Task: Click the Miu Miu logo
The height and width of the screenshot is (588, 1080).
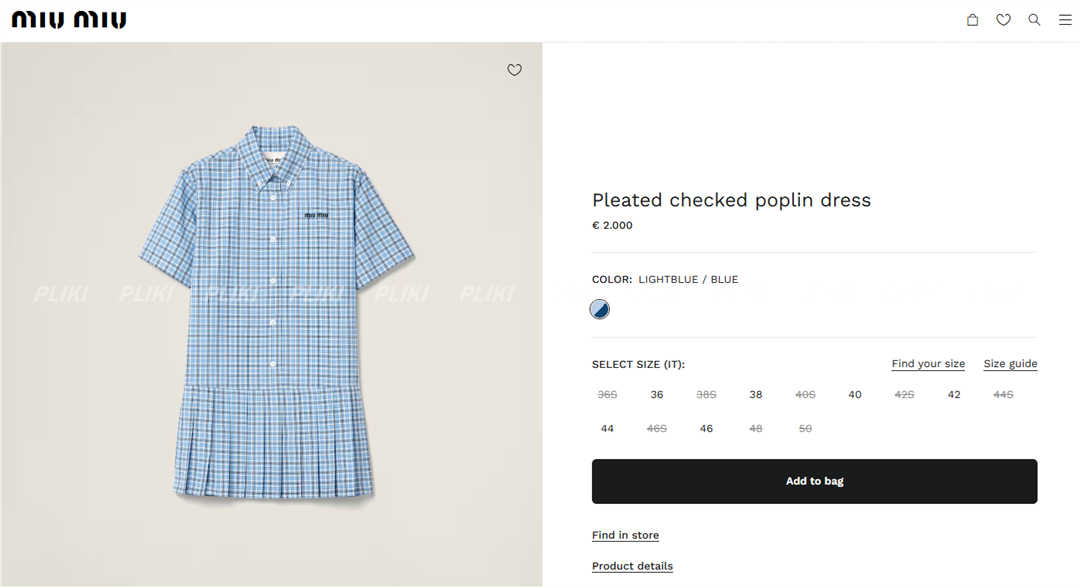Action: pos(69,20)
